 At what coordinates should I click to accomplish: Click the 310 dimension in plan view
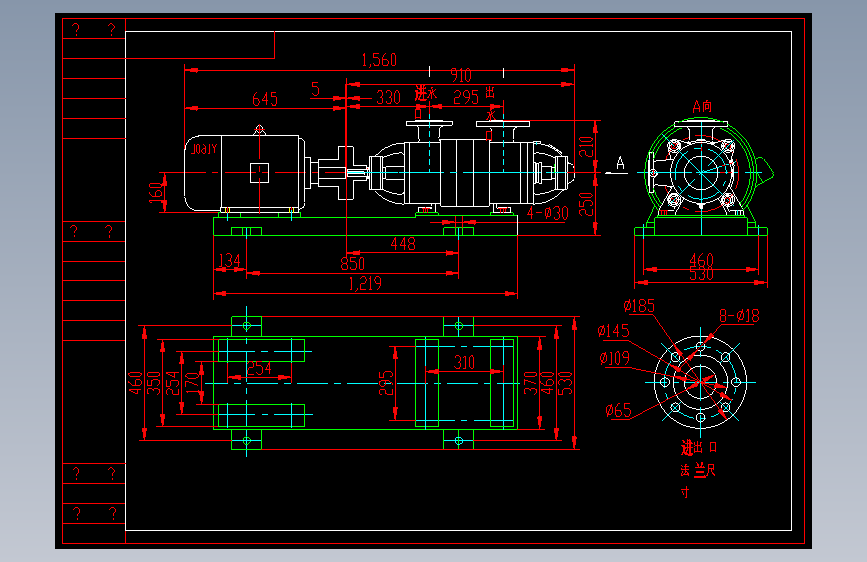click(x=464, y=363)
